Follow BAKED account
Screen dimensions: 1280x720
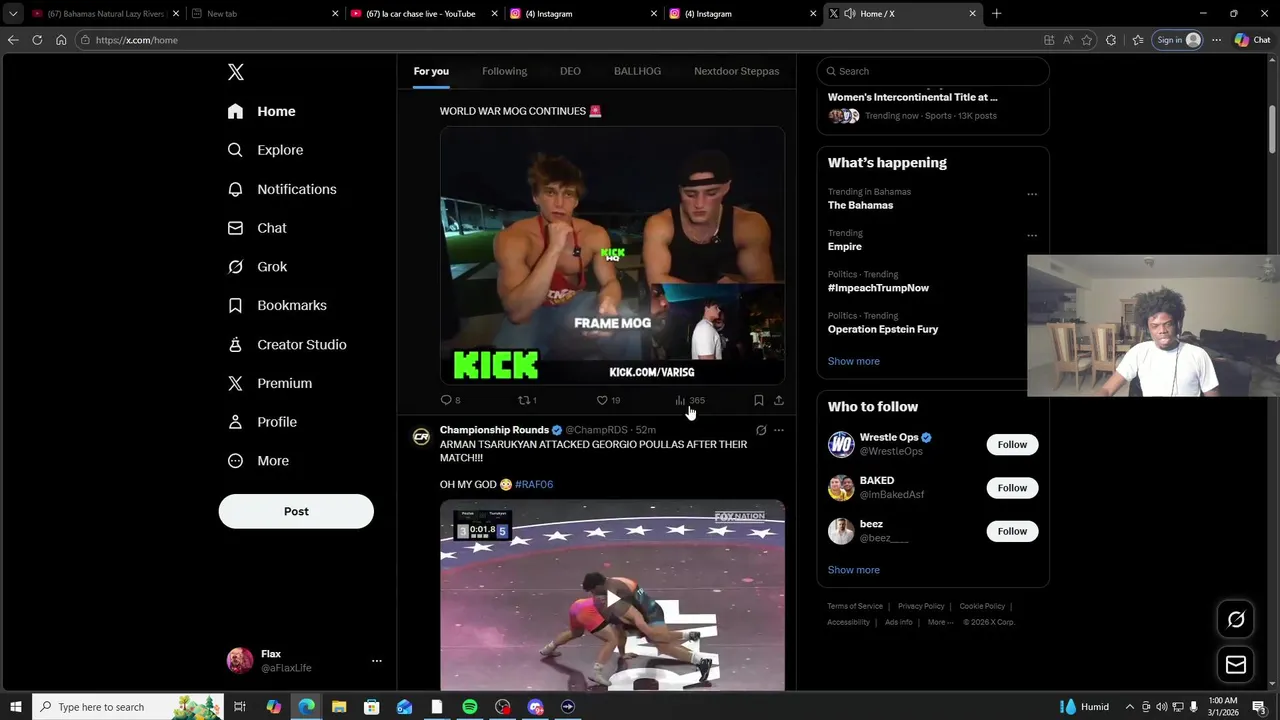(1012, 488)
